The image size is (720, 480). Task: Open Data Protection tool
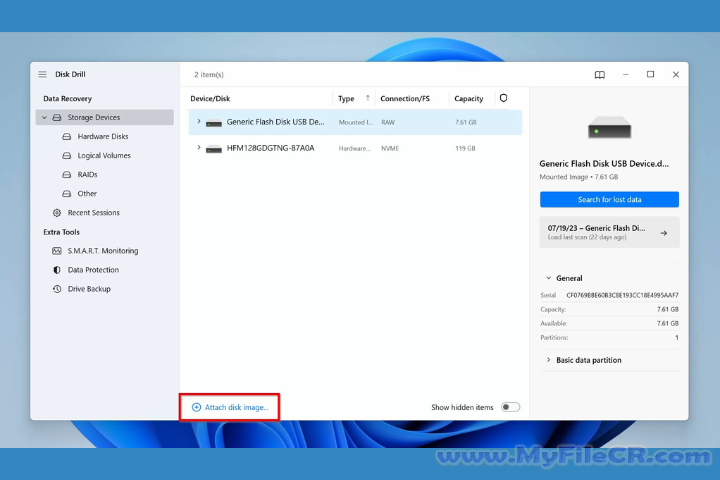[x=93, y=270]
